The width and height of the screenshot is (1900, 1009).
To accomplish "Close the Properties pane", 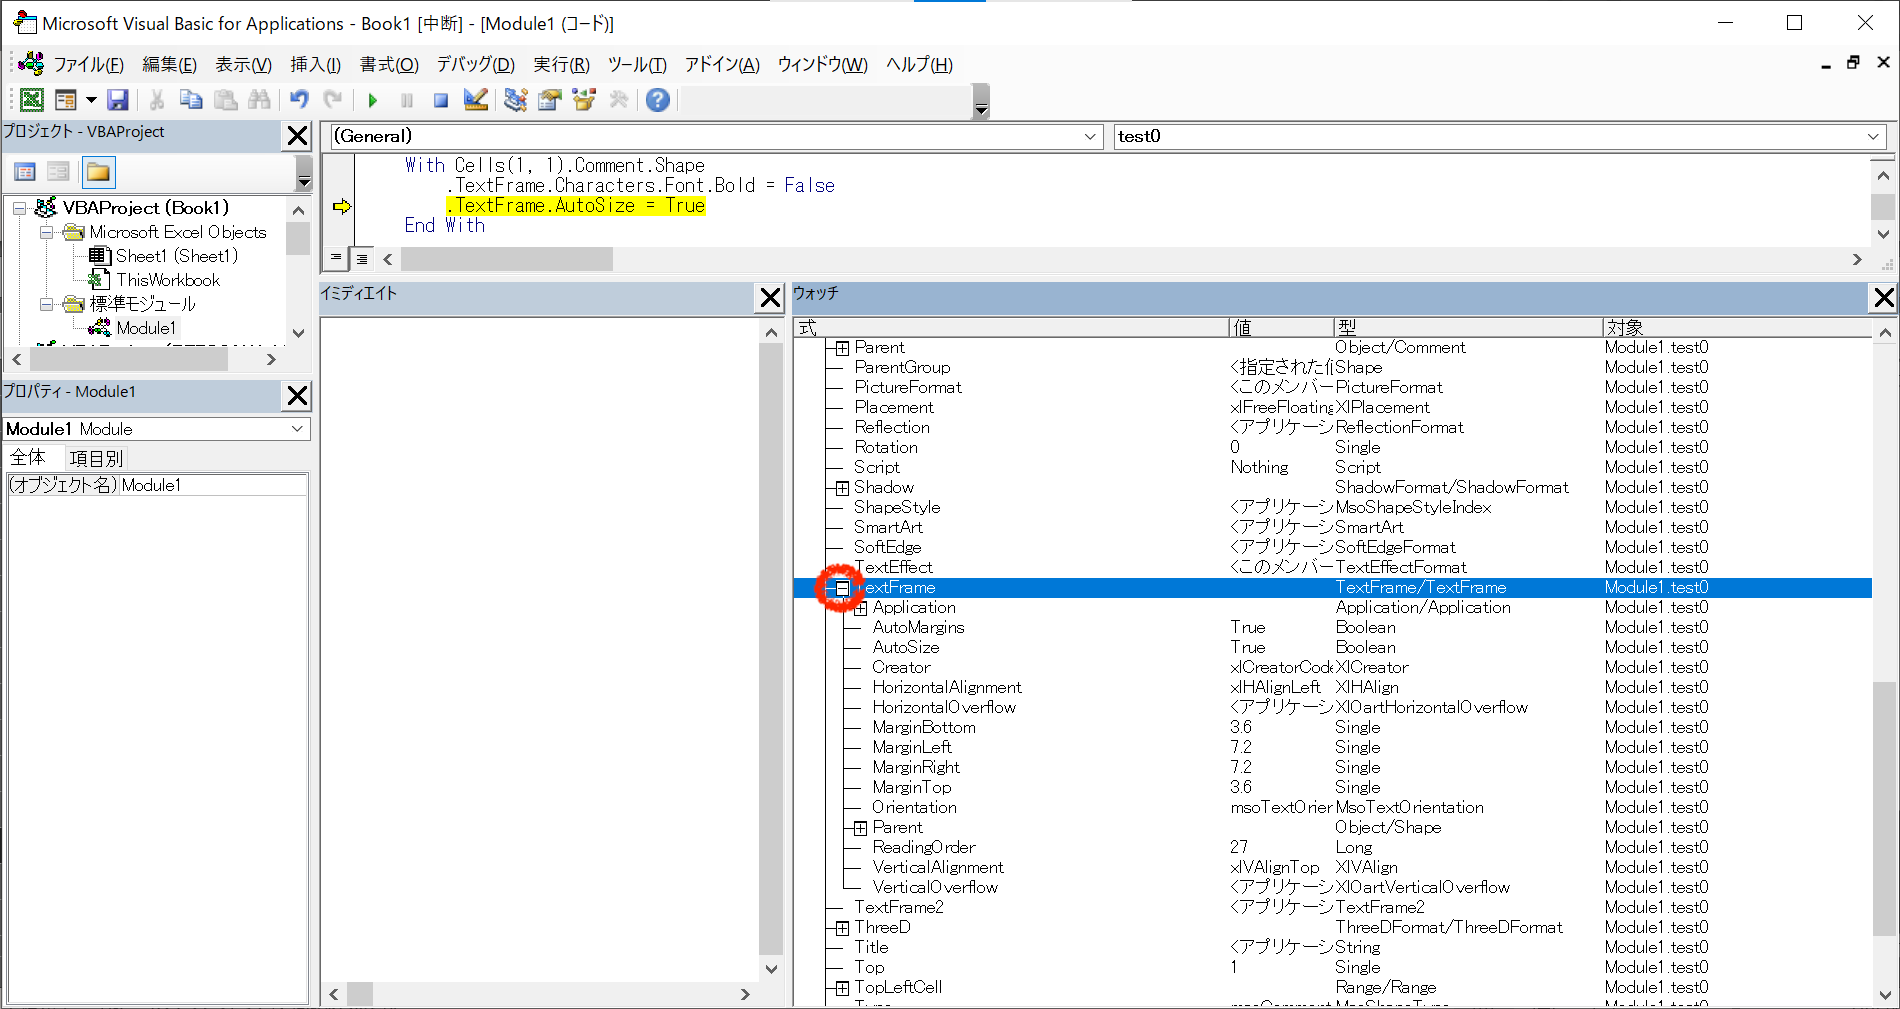I will click(x=297, y=395).
